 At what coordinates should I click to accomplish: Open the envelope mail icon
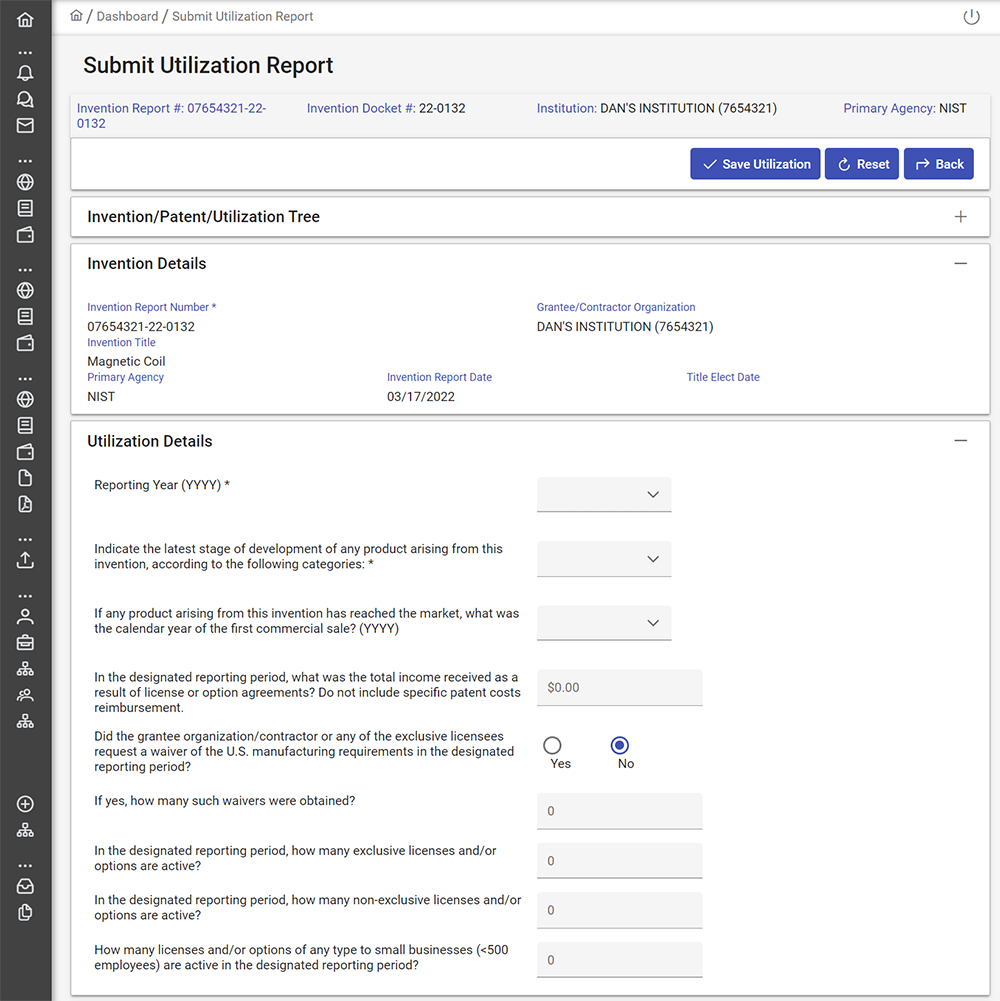pyautogui.click(x=25, y=125)
